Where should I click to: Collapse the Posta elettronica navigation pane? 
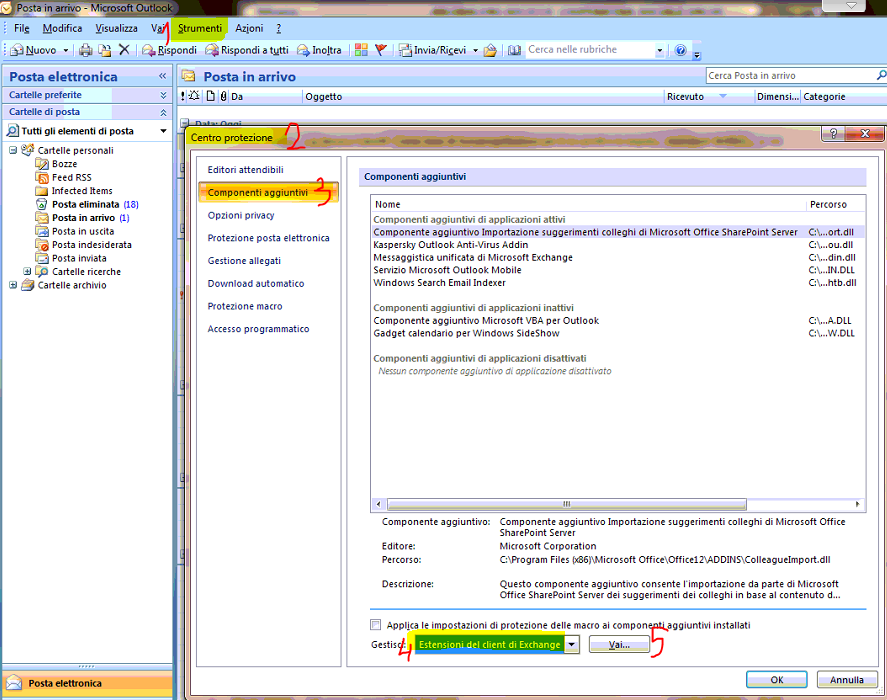[163, 76]
